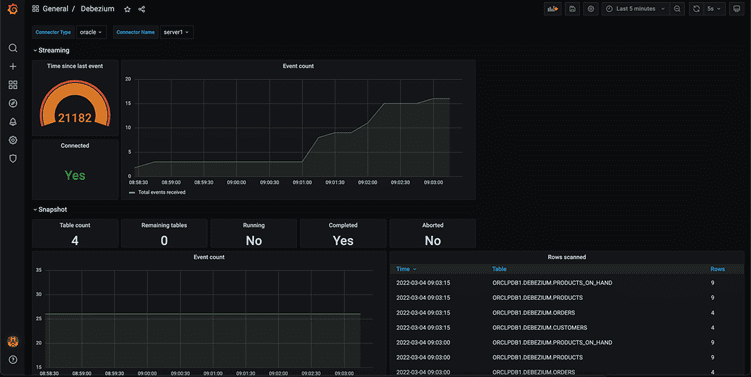
Task: Click the 21182 gauge value
Action: point(75,118)
